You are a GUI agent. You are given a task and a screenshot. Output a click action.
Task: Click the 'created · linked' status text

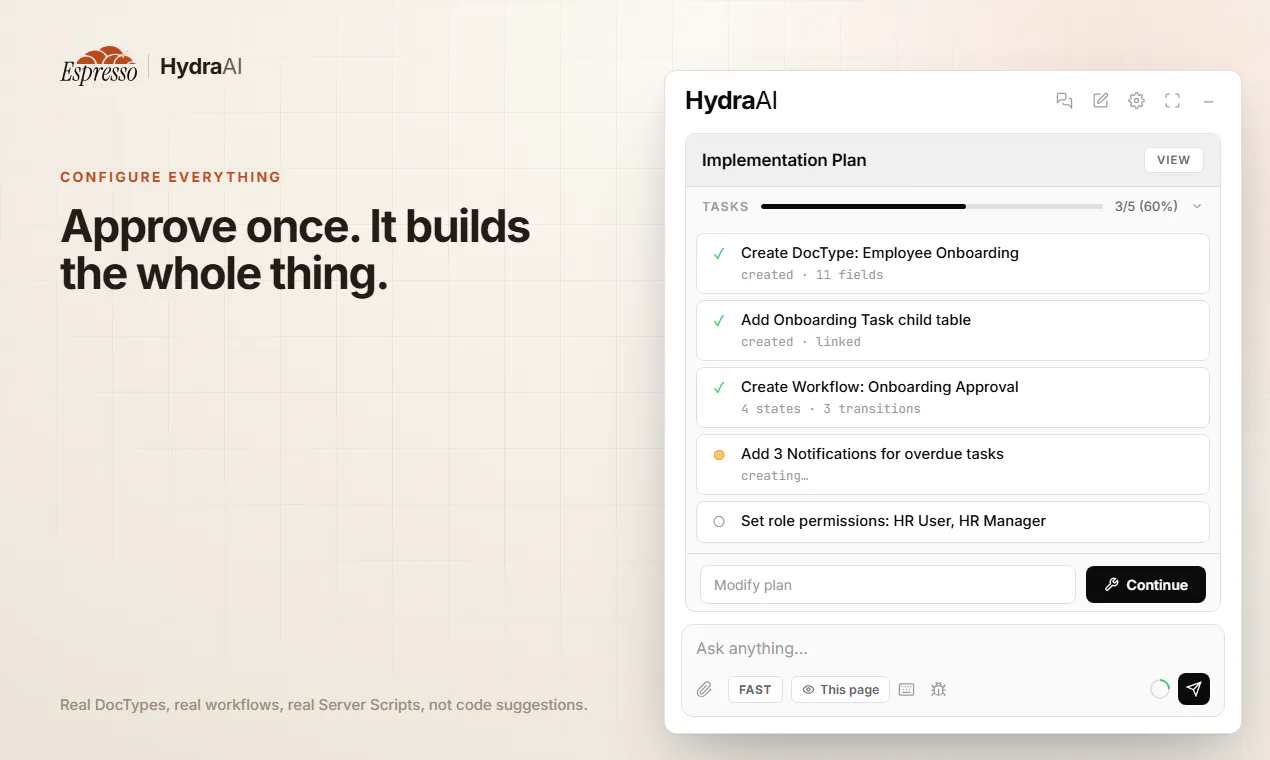(801, 341)
